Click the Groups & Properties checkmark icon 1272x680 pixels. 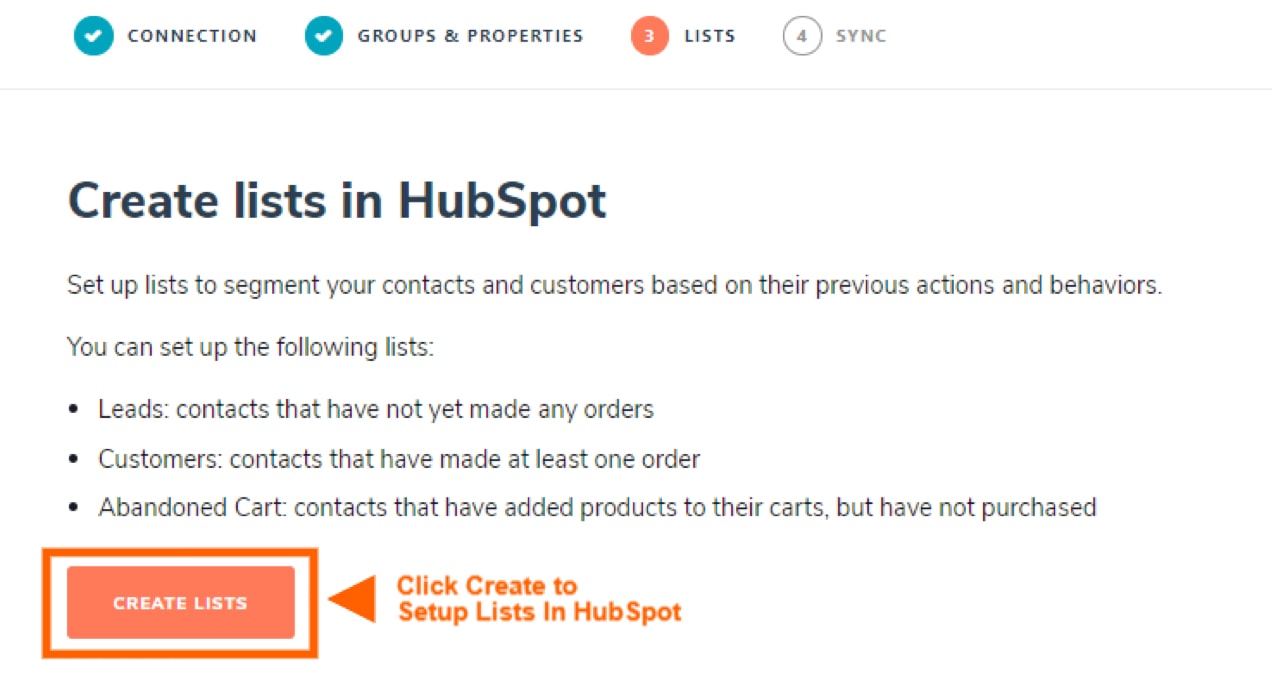[324, 36]
